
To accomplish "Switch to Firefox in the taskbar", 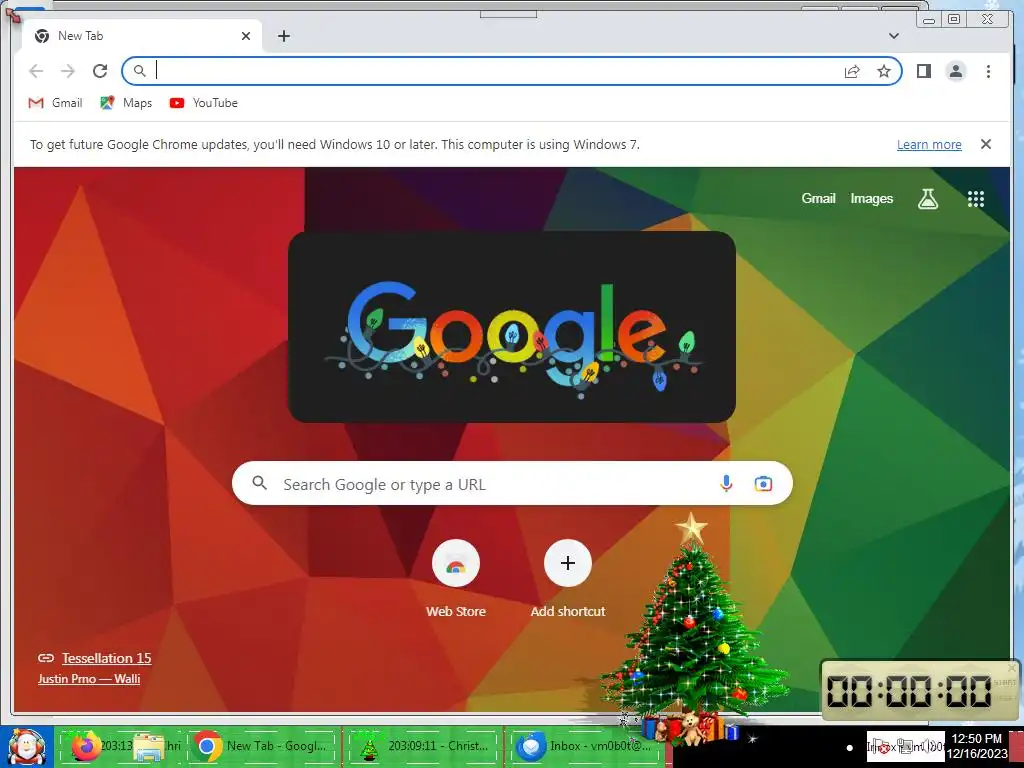I will (86, 746).
